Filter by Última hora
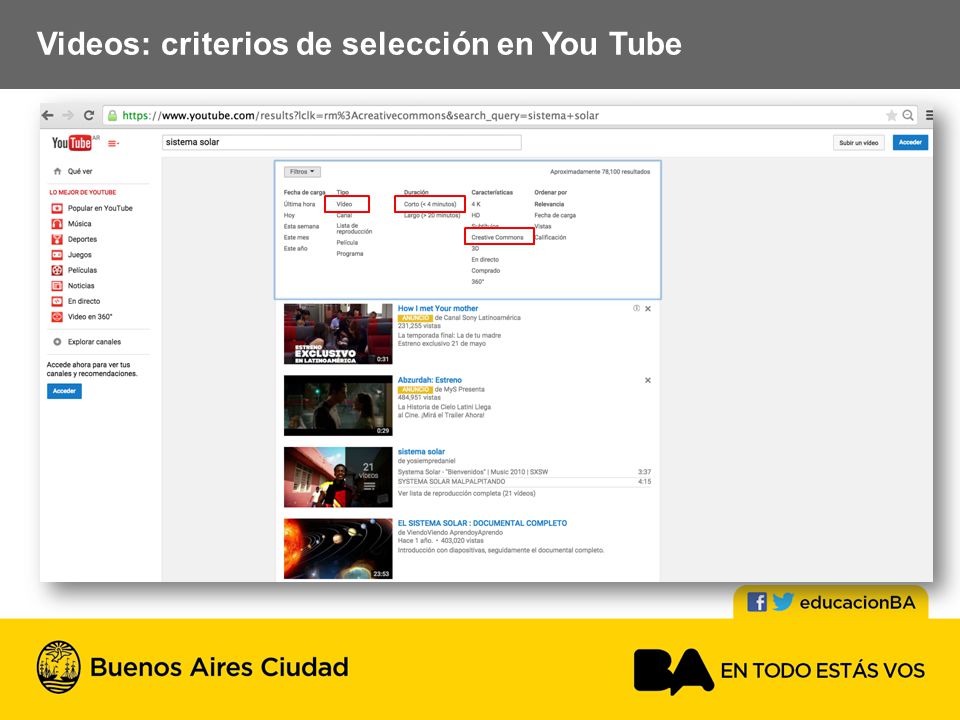Image resolution: width=960 pixels, height=720 pixels. (x=299, y=204)
